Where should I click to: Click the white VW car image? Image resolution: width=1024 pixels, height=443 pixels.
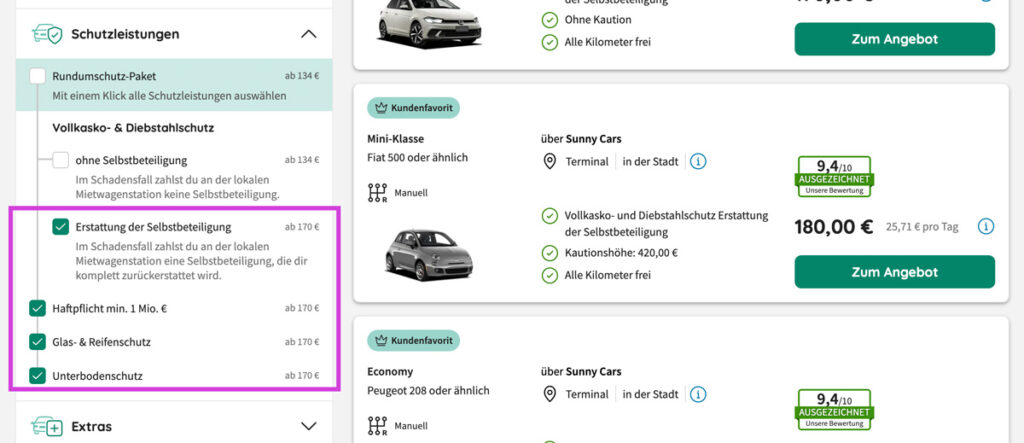tap(429, 23)
